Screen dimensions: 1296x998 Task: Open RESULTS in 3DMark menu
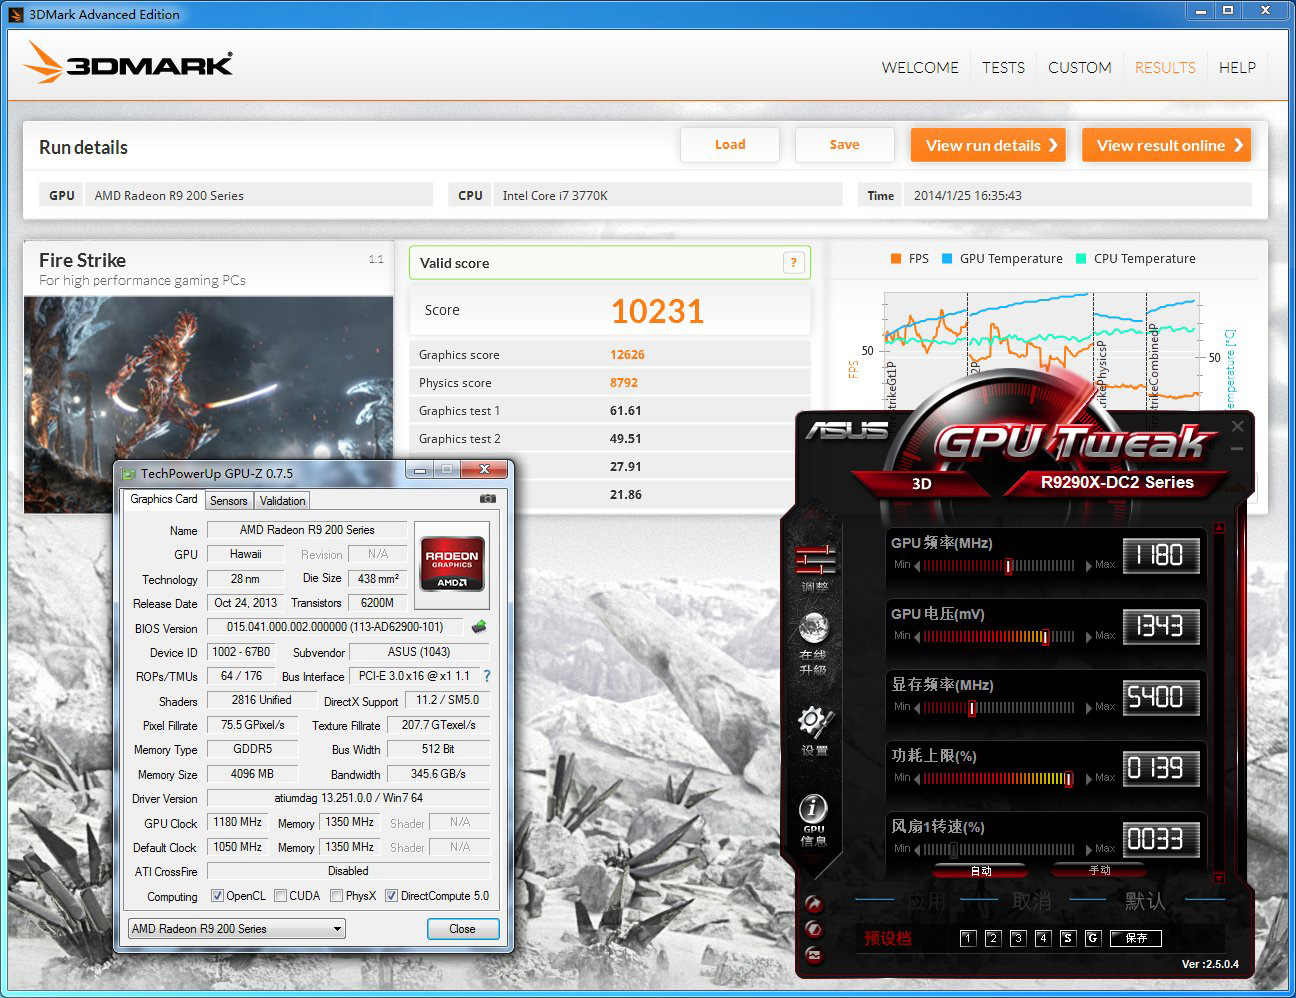pyautogui.click(x=1165, y=67)
